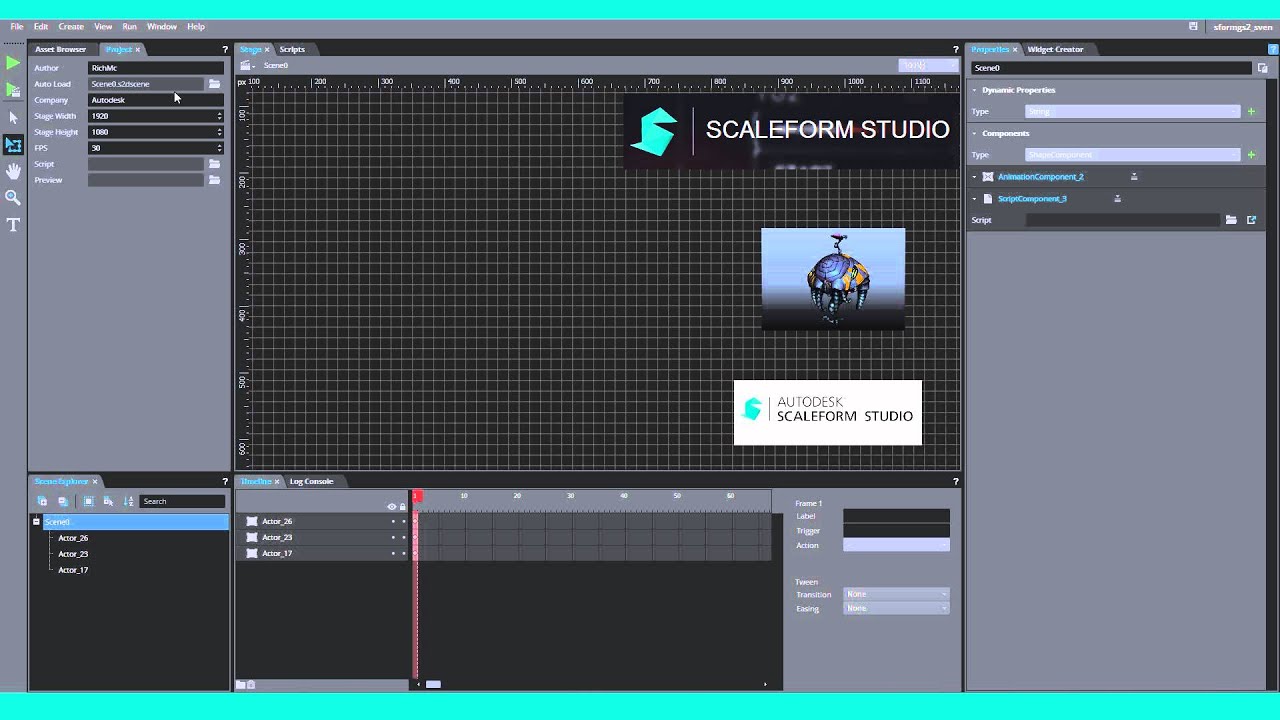Toggle lock dot for Actor_17 timeline layer
Viewport: 1280px width, 720px height.
click(x=404, y=554)
